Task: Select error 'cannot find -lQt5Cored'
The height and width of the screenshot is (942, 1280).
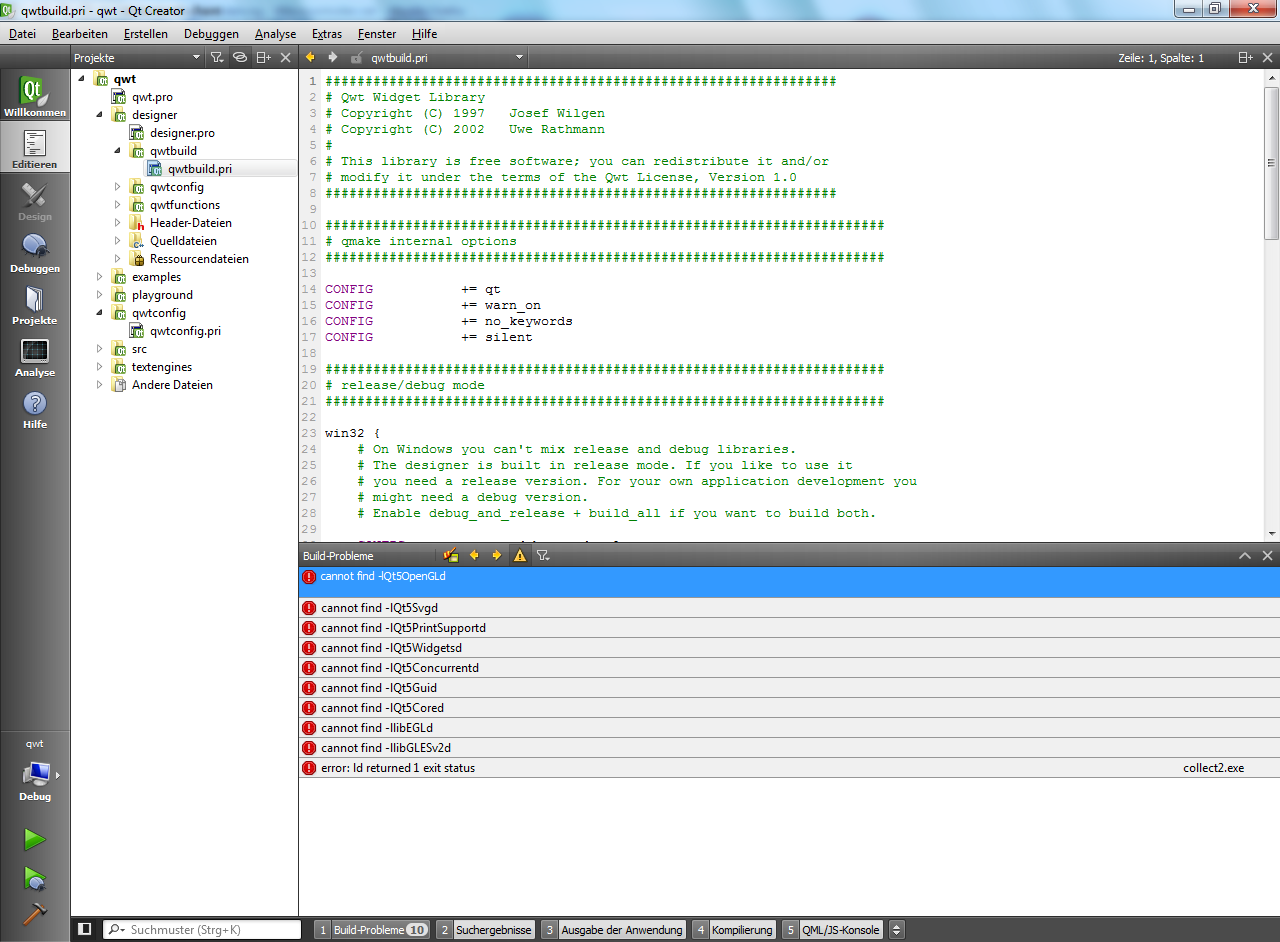Action: tap(789, 708)
